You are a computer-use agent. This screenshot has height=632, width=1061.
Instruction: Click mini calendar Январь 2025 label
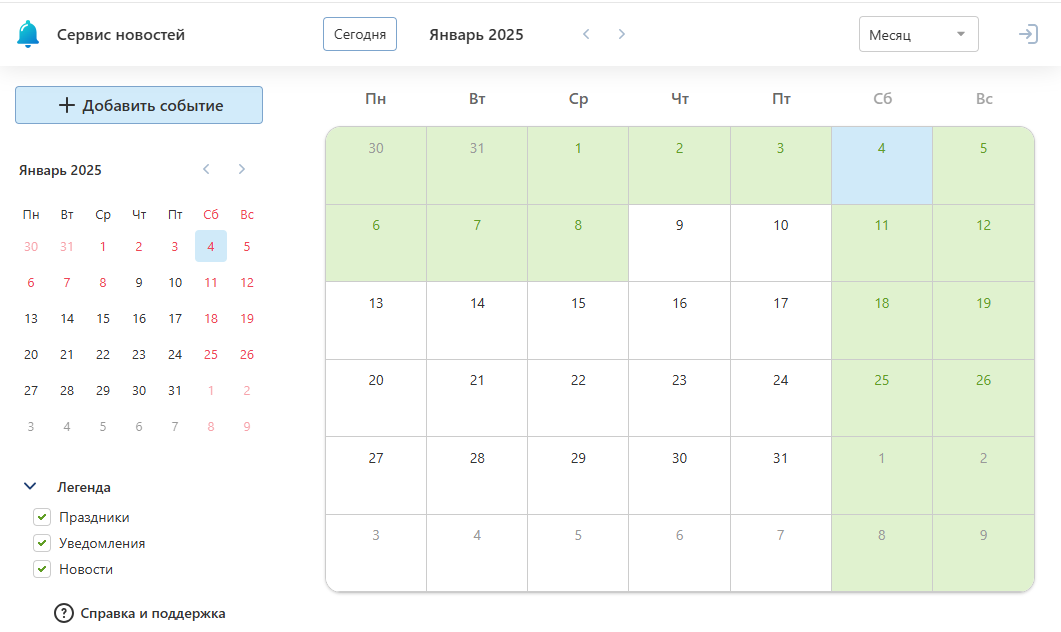coord(60,170)
